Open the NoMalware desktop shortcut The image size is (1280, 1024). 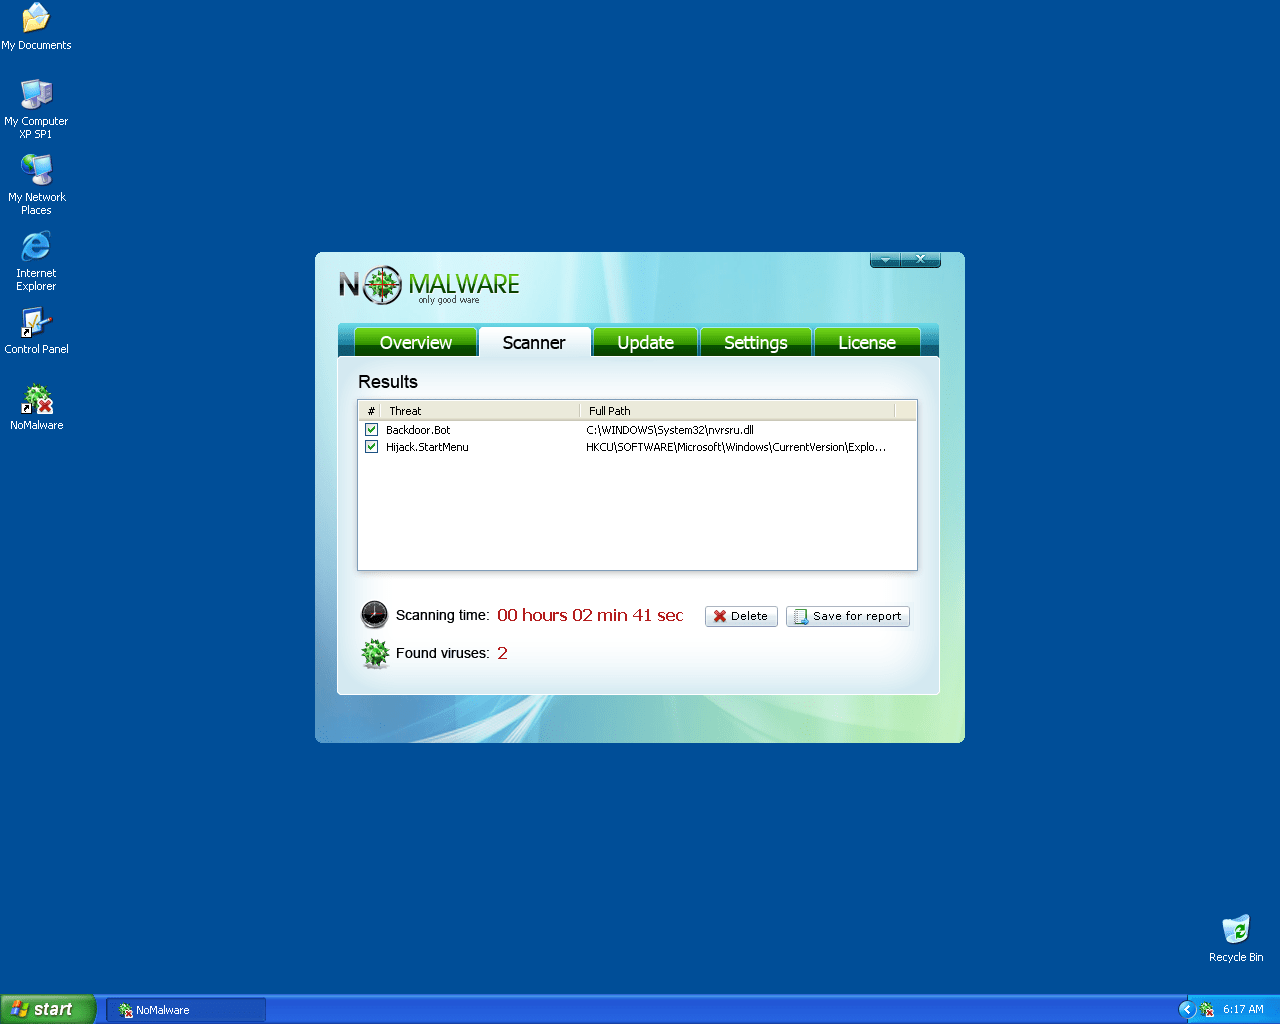pos(37,402)
